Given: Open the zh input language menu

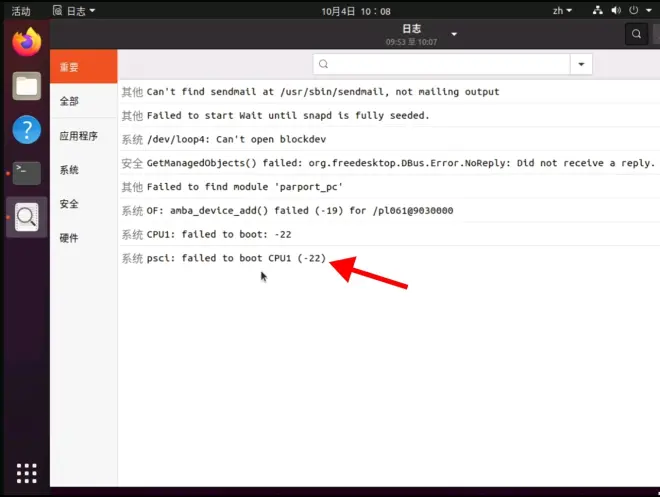Looking at the screenshot, I should pyautogui.click(x=562, y=11).
